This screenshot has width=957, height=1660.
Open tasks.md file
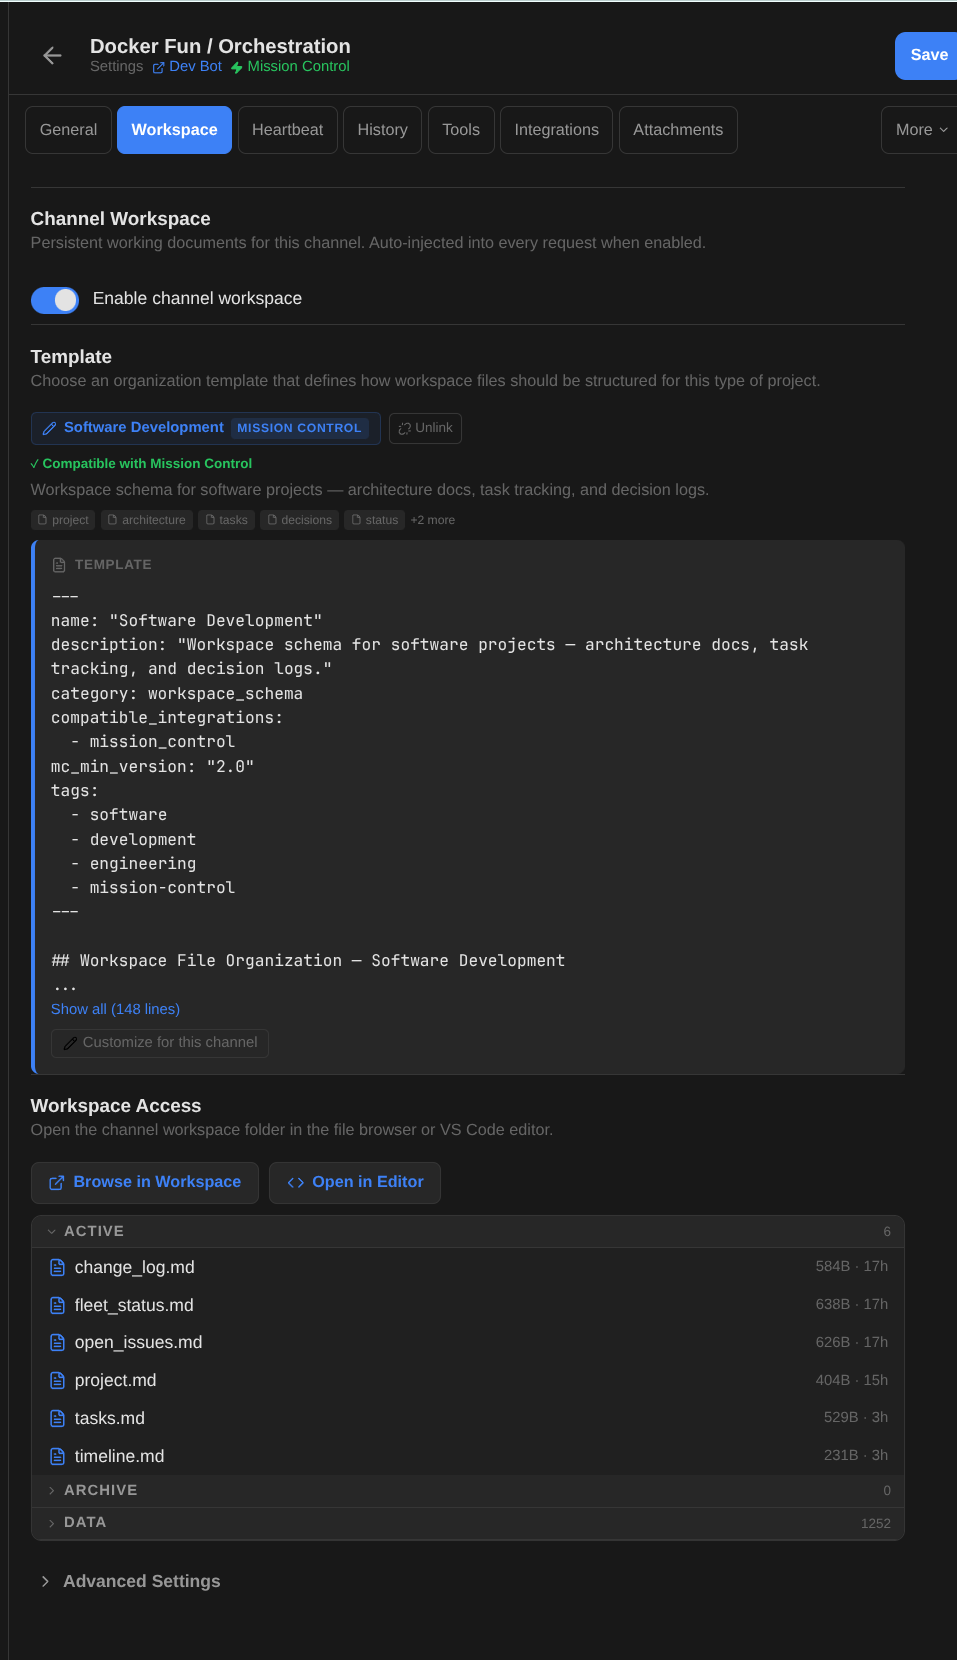click(x=467, y=1418)
